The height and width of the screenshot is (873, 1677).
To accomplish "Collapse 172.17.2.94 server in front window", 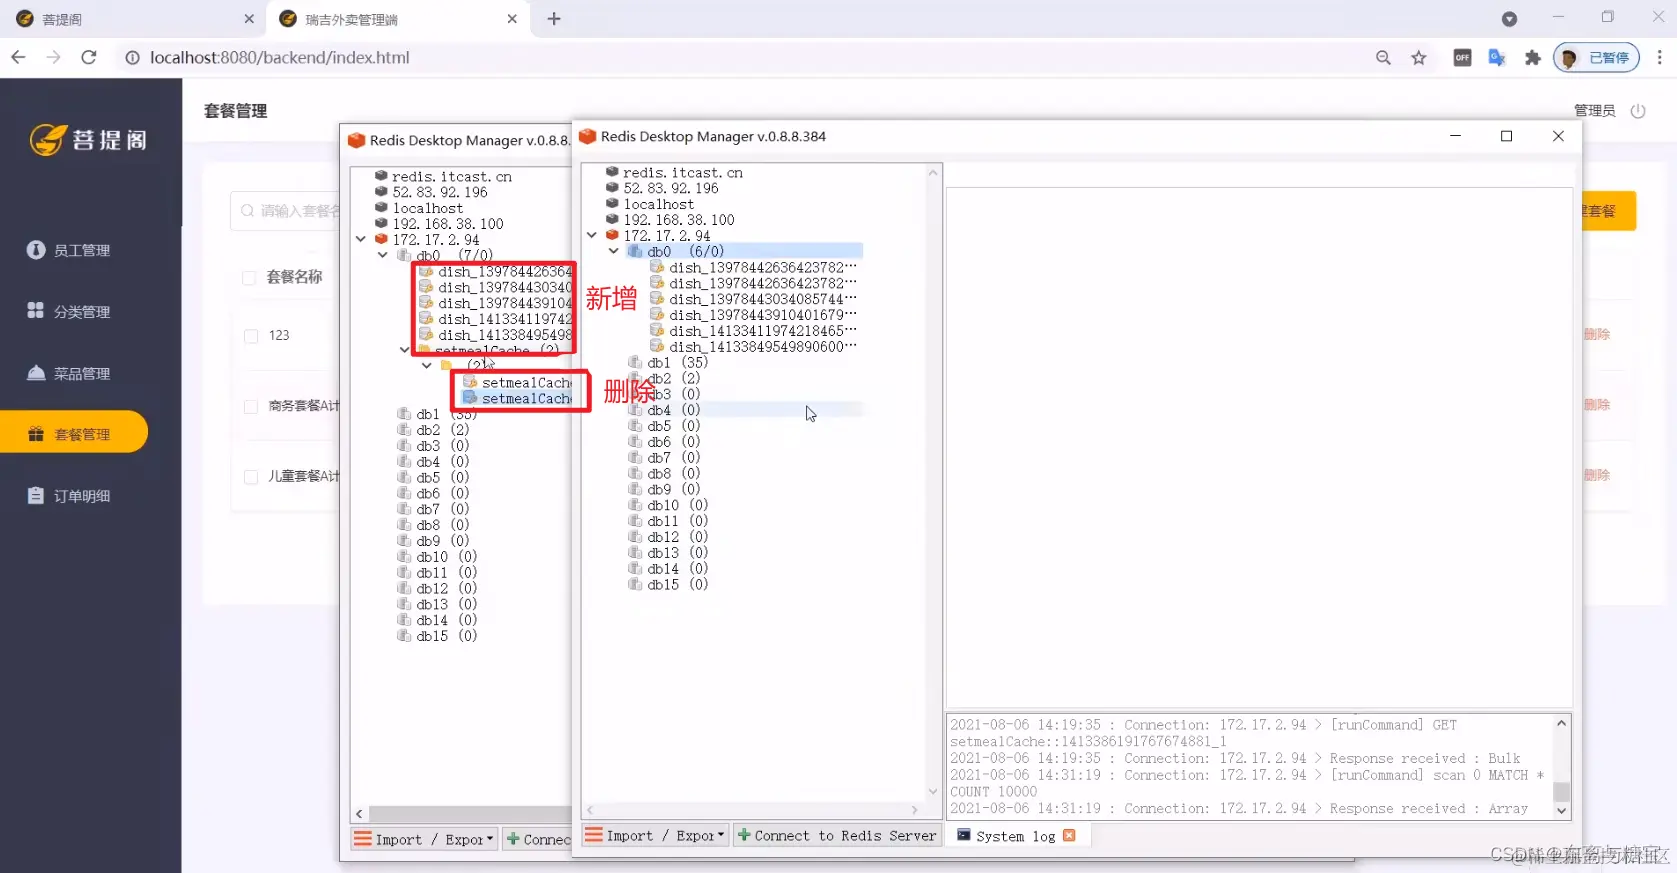I will tap(592, 236).
